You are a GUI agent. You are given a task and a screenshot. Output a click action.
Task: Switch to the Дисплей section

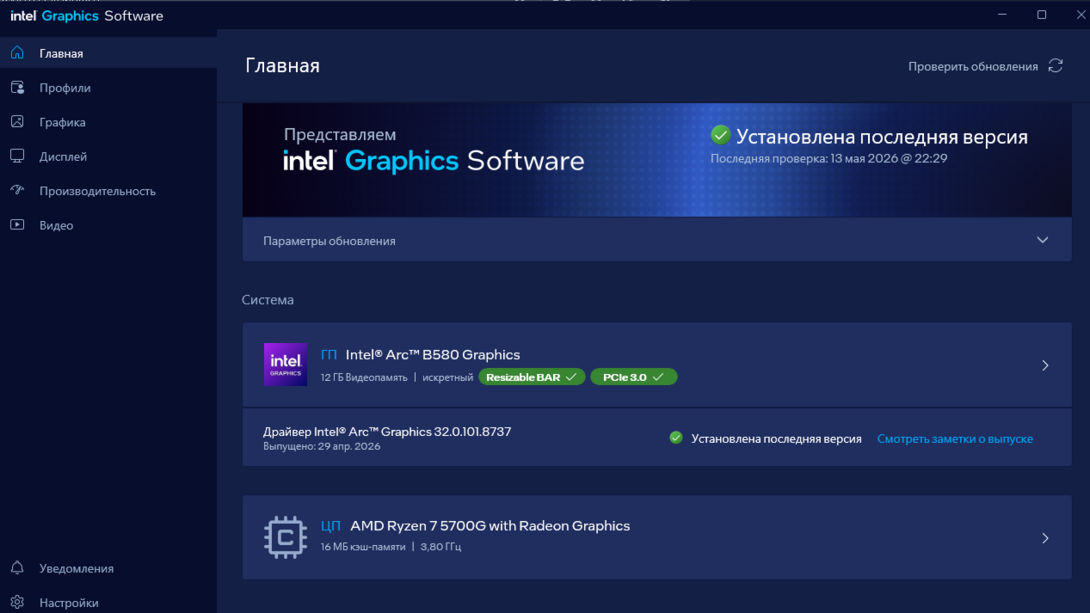108,156
